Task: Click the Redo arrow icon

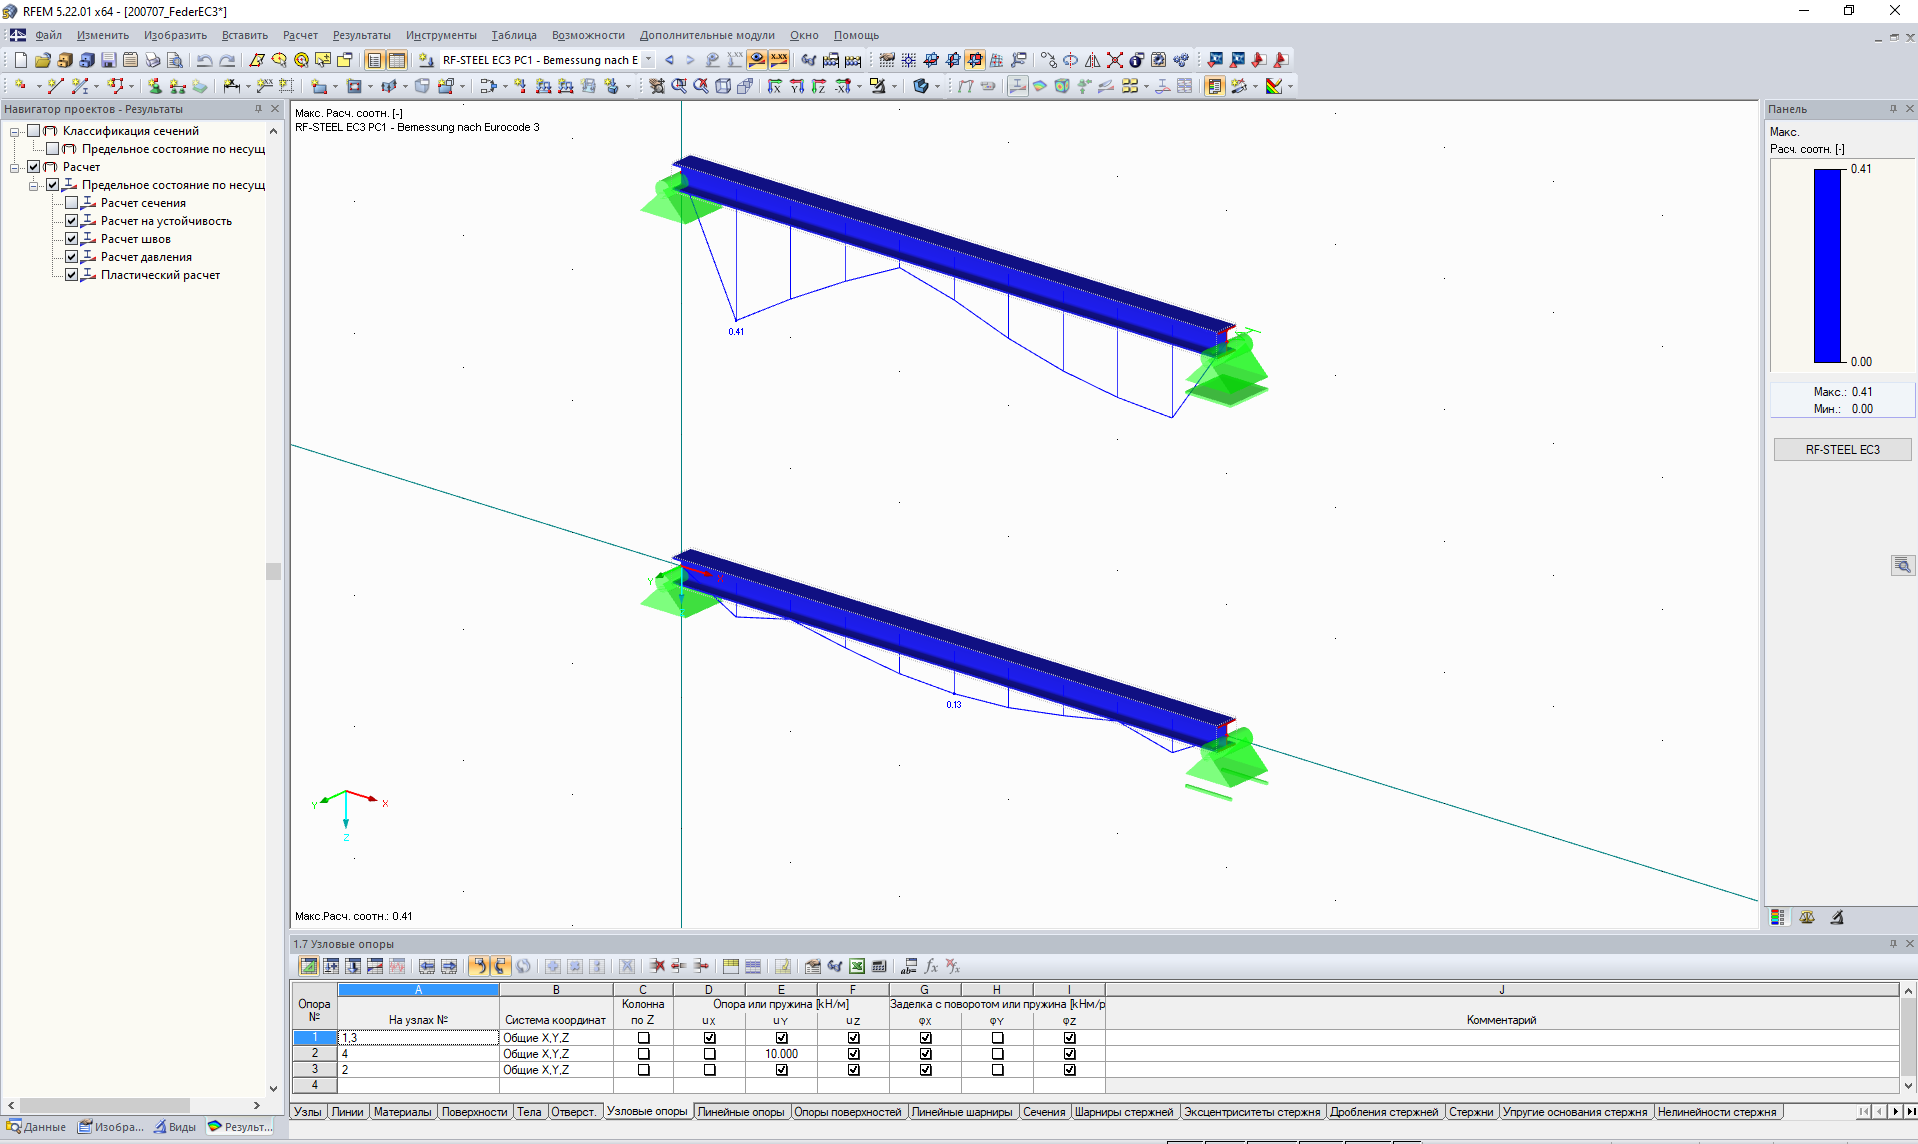Action: (x=227, y=60)
